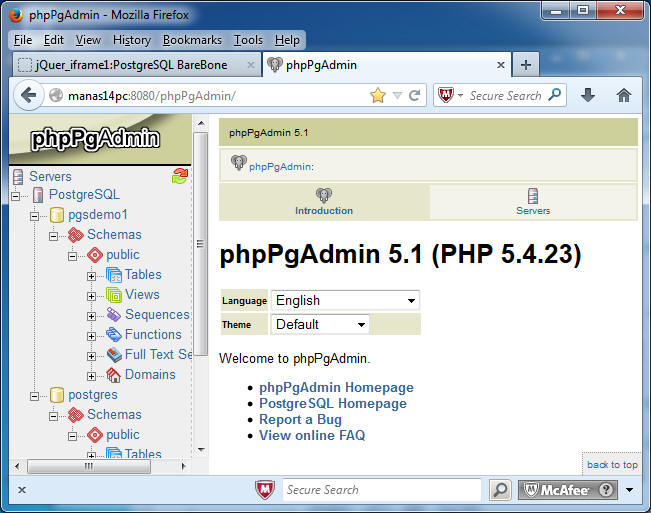651x513 pixels.
Task: Open the History menu
Action: pos(132,40)
